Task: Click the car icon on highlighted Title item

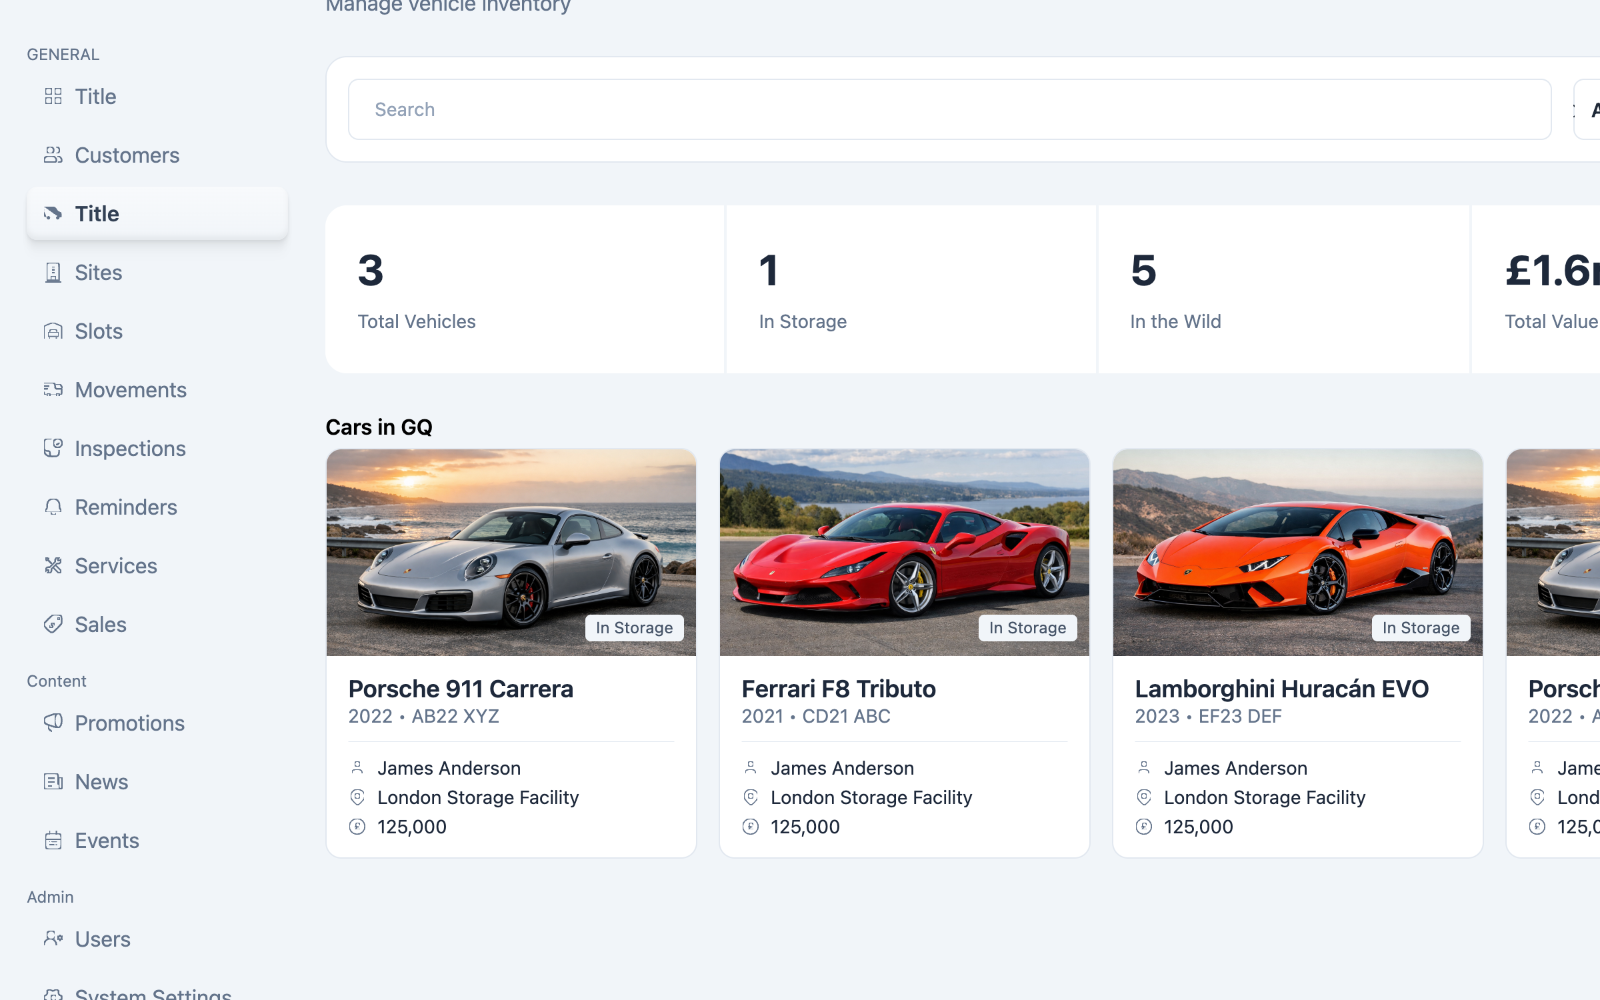Action: click(53, 214)
